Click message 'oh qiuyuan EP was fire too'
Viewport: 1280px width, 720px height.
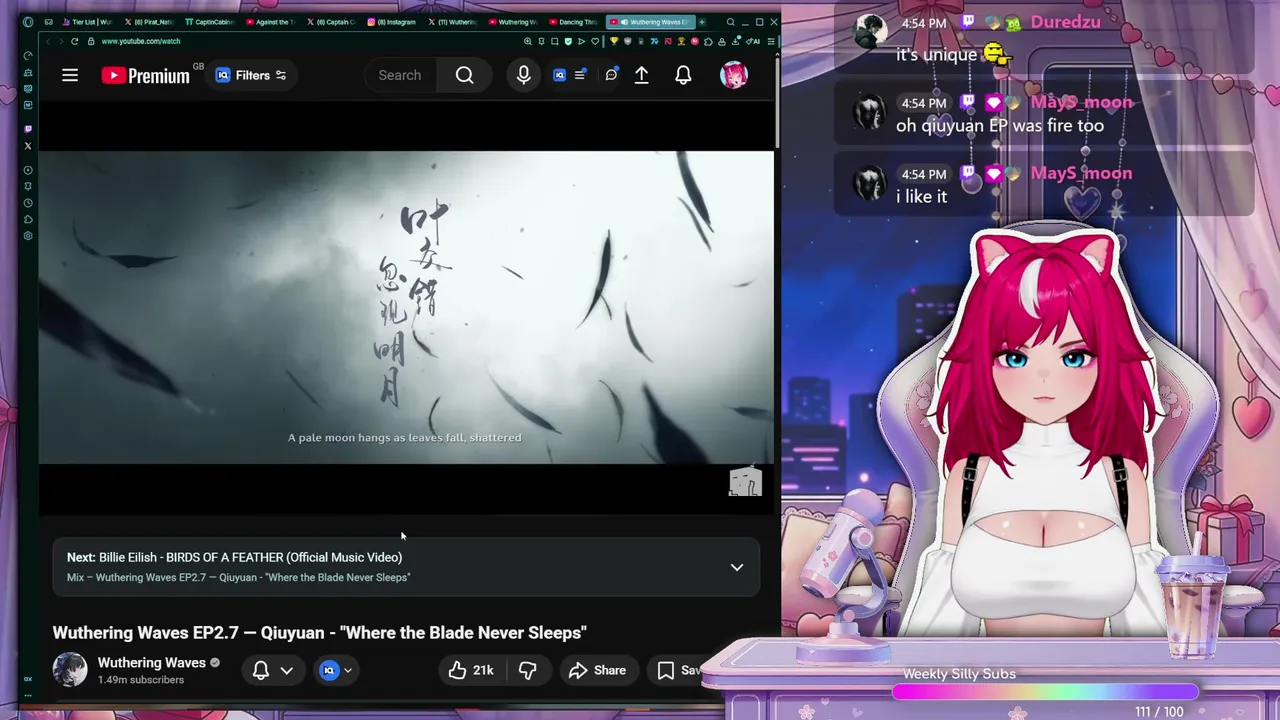(x=1000, y=126)
